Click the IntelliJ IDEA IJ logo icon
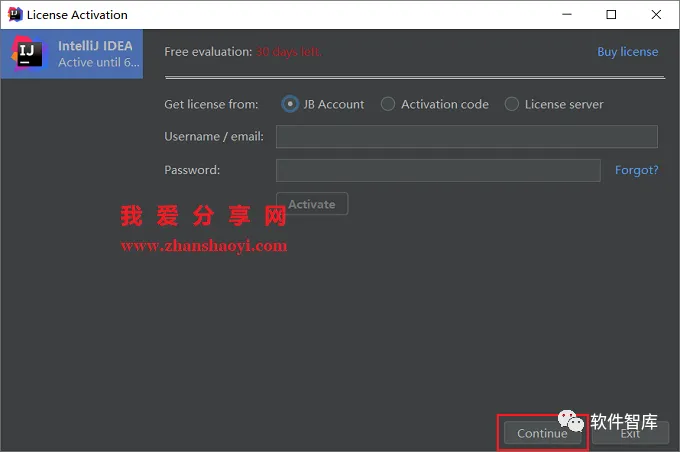Viewport: 680px width, 452px height. 28,54
